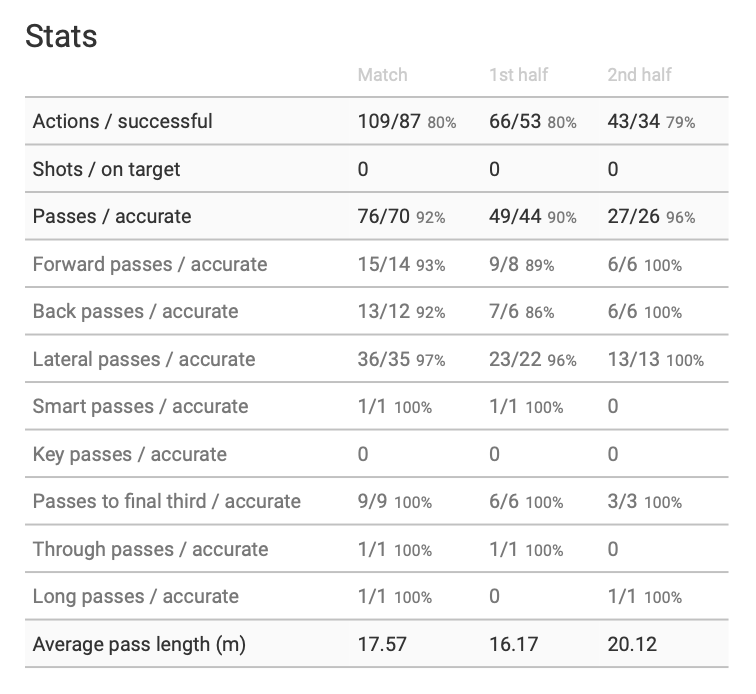Viewport: 756px width, 694px height.
Task: Click the Smart passes / accurate label
Action: 140,407
